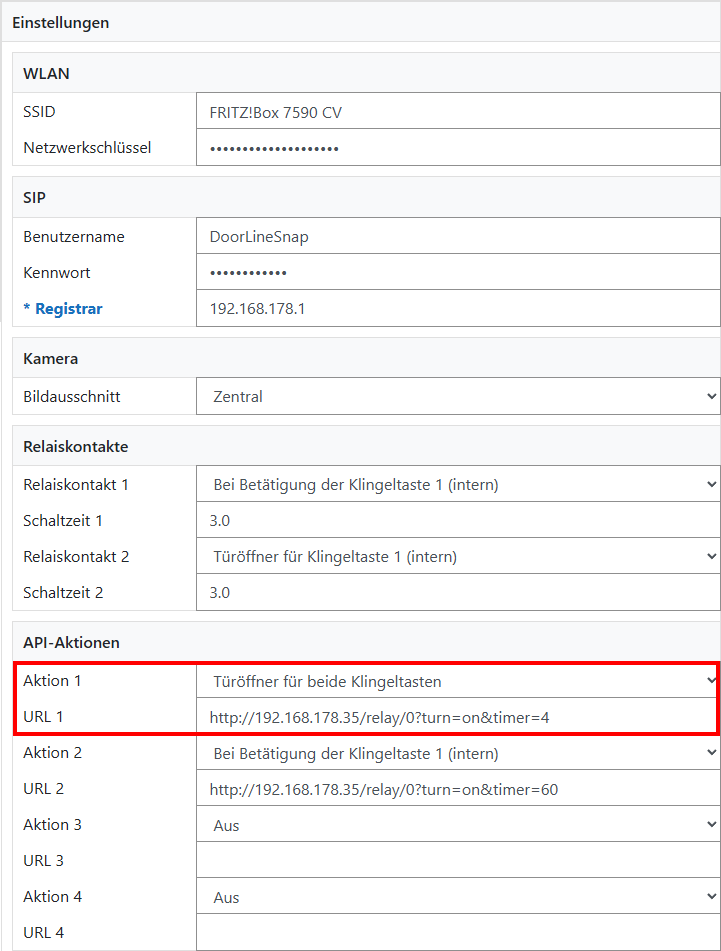Image resolution: width=721 pixels, height=951 pixels.
Task: Expand the Relaiskontakt 2 dropdown
Action: pyautogui.click(x=457, y=556)
